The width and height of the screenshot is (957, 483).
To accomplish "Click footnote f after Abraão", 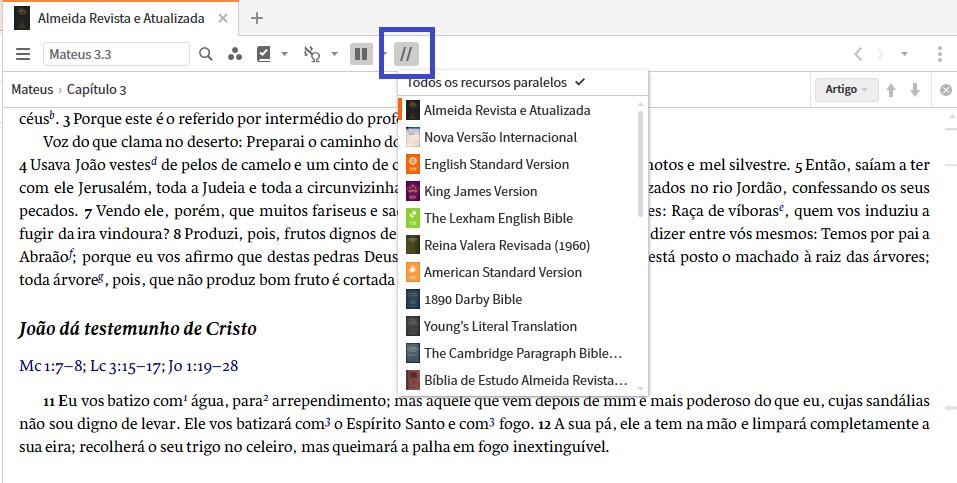I will click(x=70, y=255).
